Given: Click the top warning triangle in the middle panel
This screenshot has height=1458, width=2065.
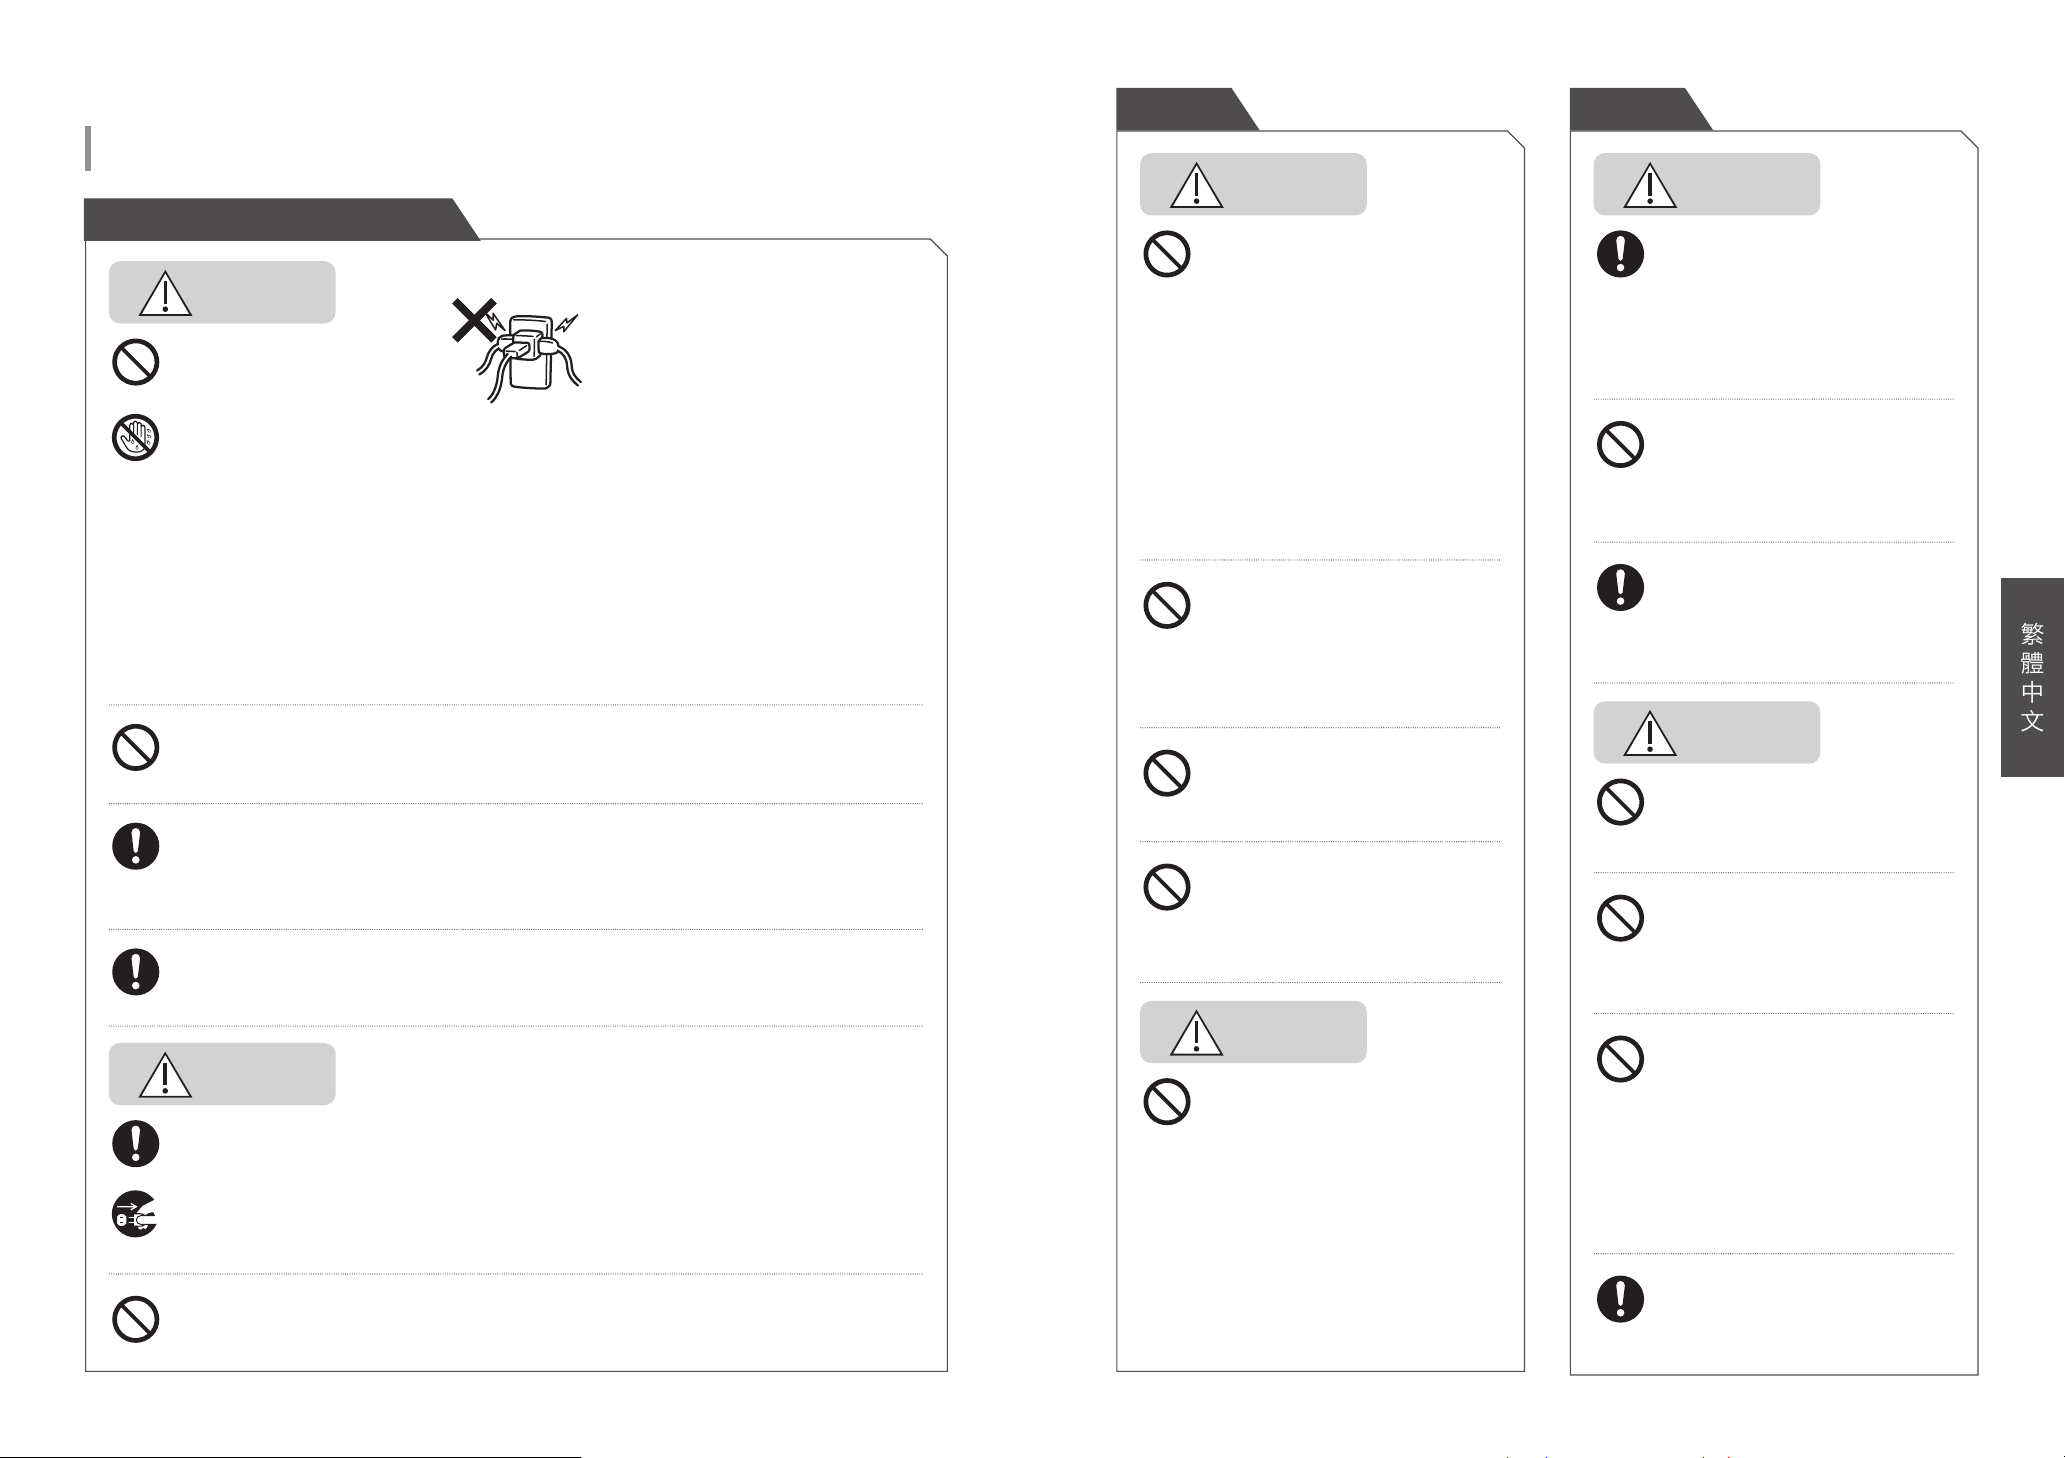Looking at the screenshot, I should point(1197,185).
